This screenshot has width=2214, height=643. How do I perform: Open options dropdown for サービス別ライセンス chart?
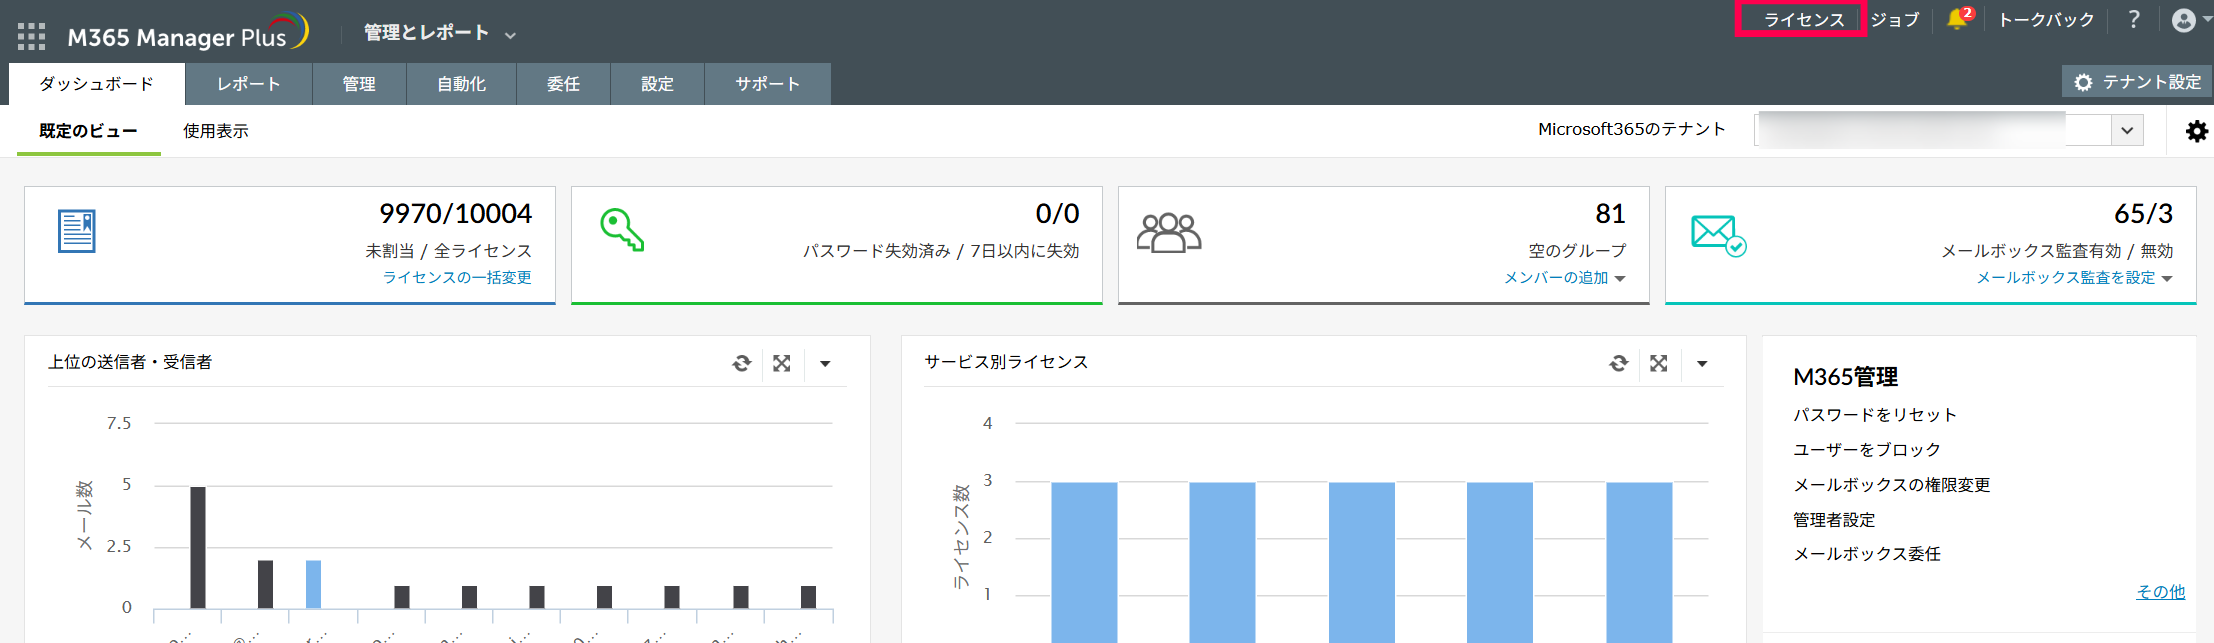pos(1702,364)
